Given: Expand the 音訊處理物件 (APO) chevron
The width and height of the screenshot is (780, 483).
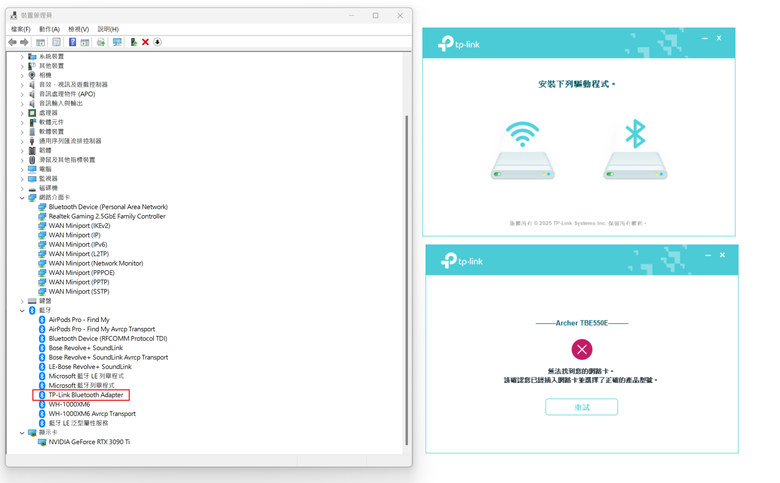Looking at the screenshot, I should [22, 94].
